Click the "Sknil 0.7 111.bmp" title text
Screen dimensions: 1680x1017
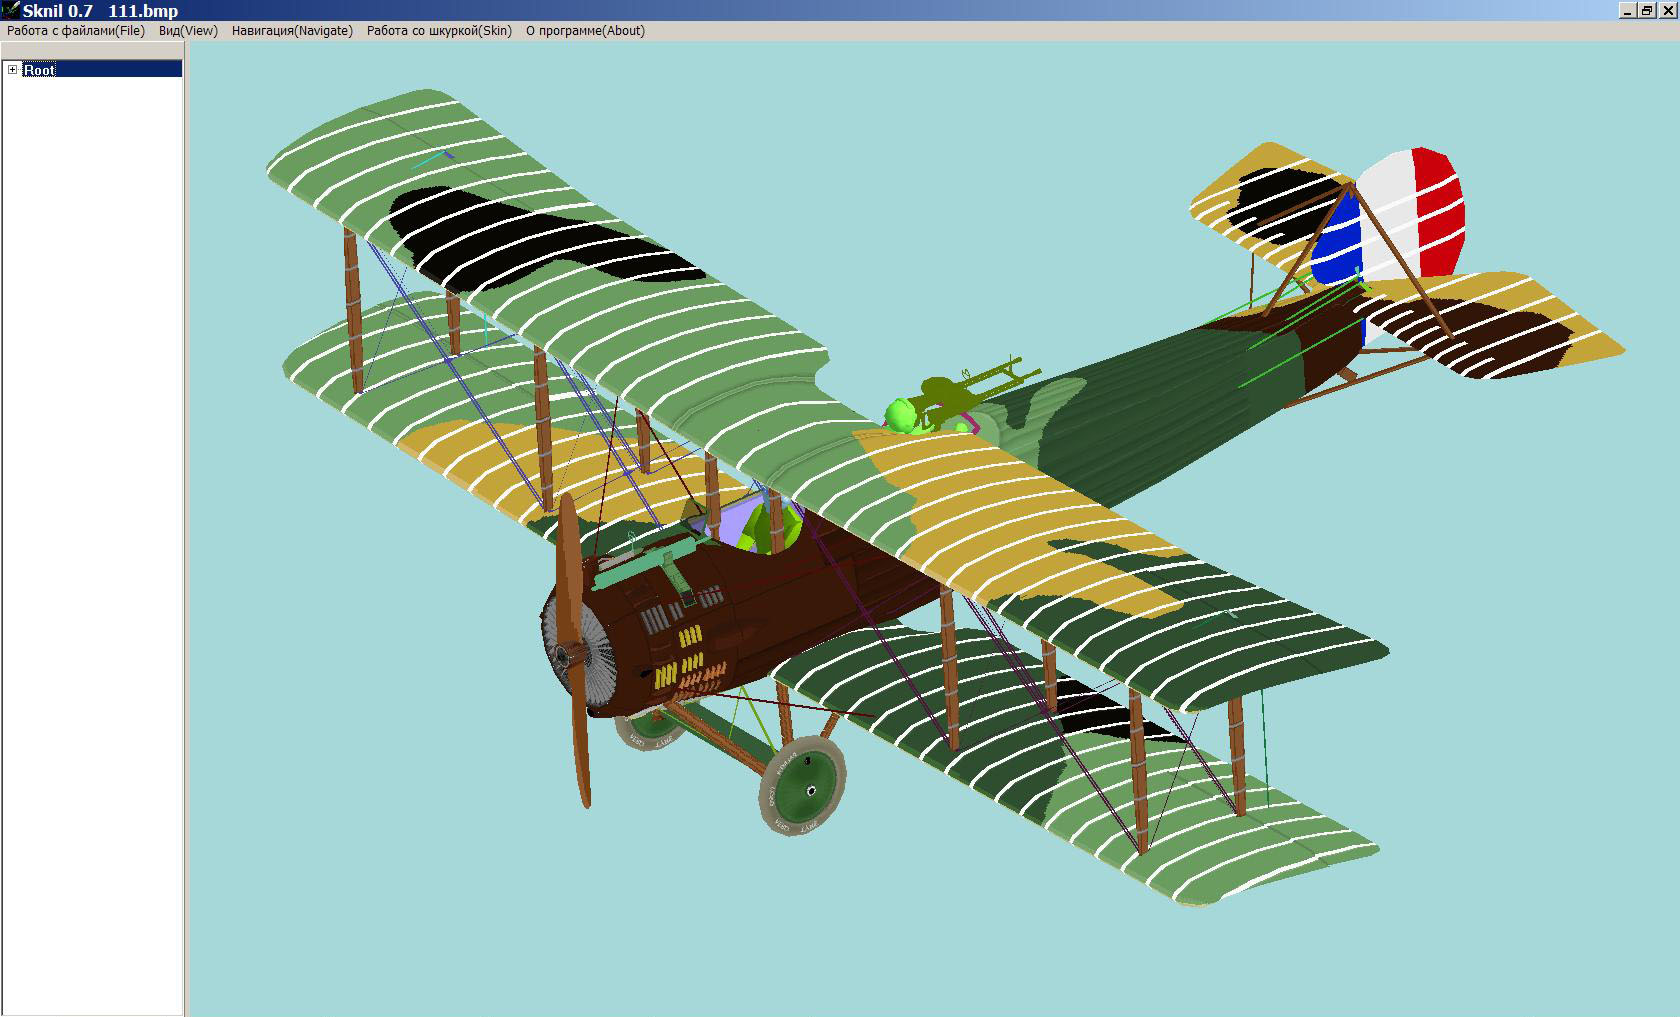pyautogui.click(x=100, y=11)
